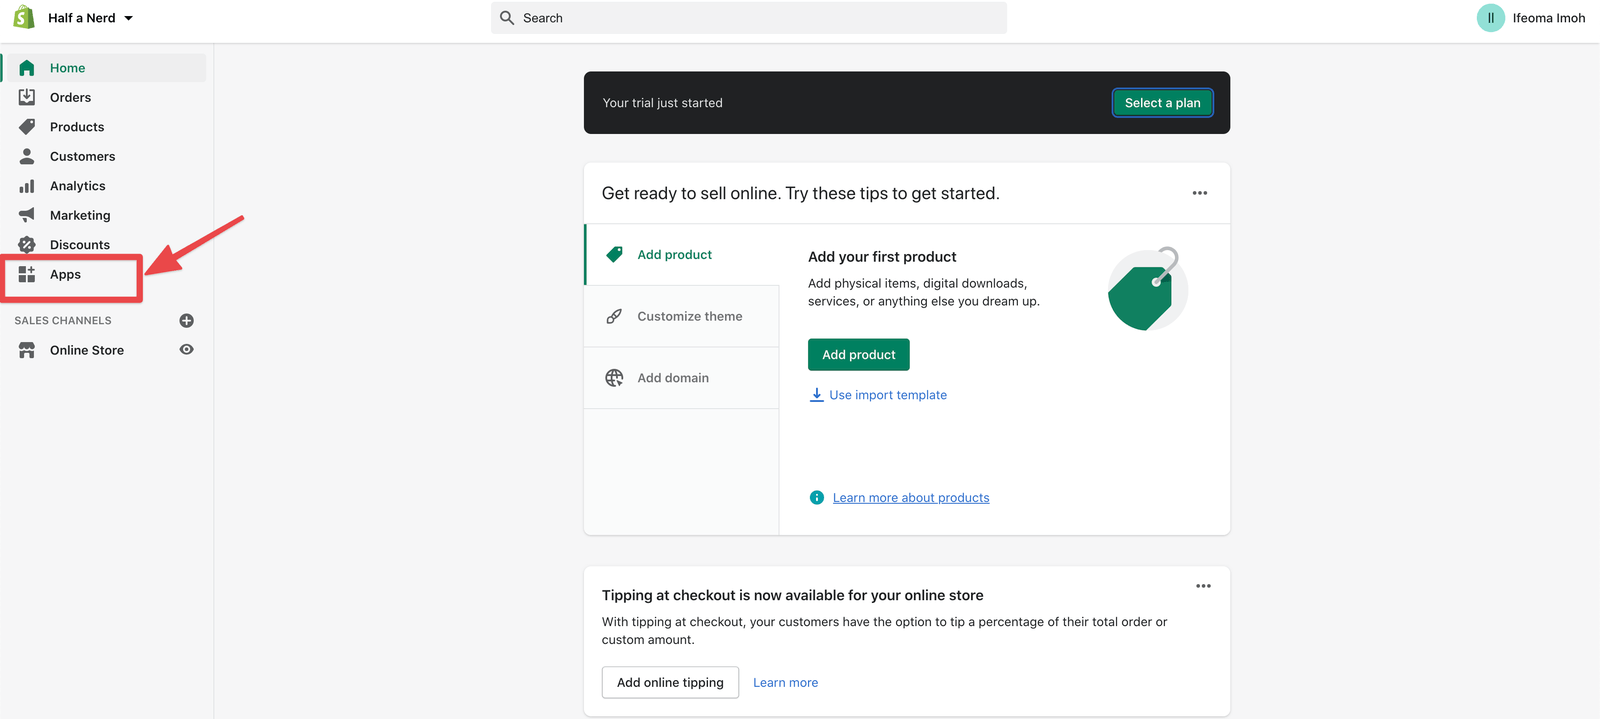Add a sales channel with plus icon
The image size is (1600, 719).
tap(186, 321)
